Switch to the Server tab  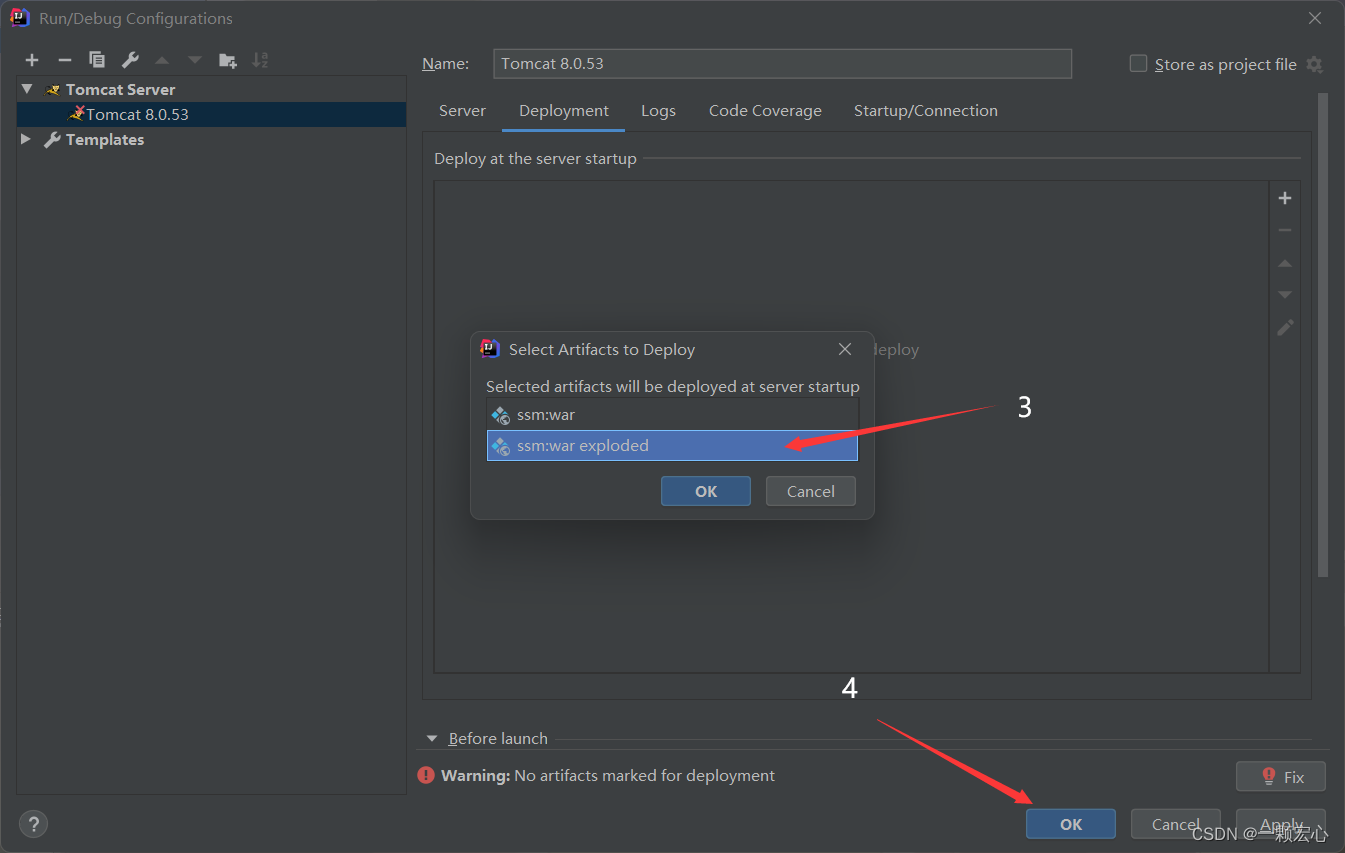[x=462, y=111]
